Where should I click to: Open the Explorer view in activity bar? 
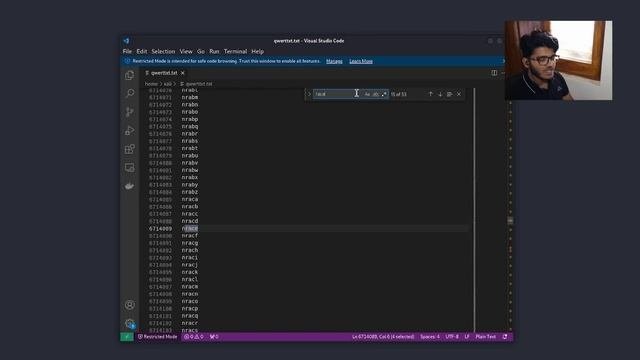coord(129,75)
